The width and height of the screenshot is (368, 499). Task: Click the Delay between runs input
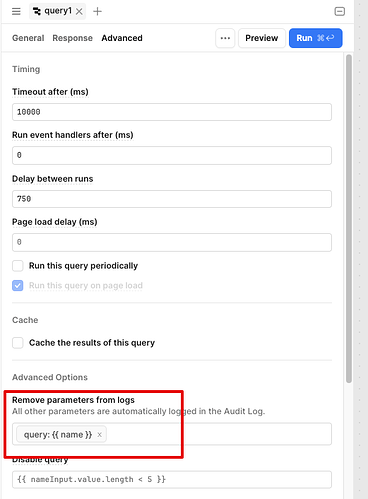pyautogui.click(x=172, y=199)
